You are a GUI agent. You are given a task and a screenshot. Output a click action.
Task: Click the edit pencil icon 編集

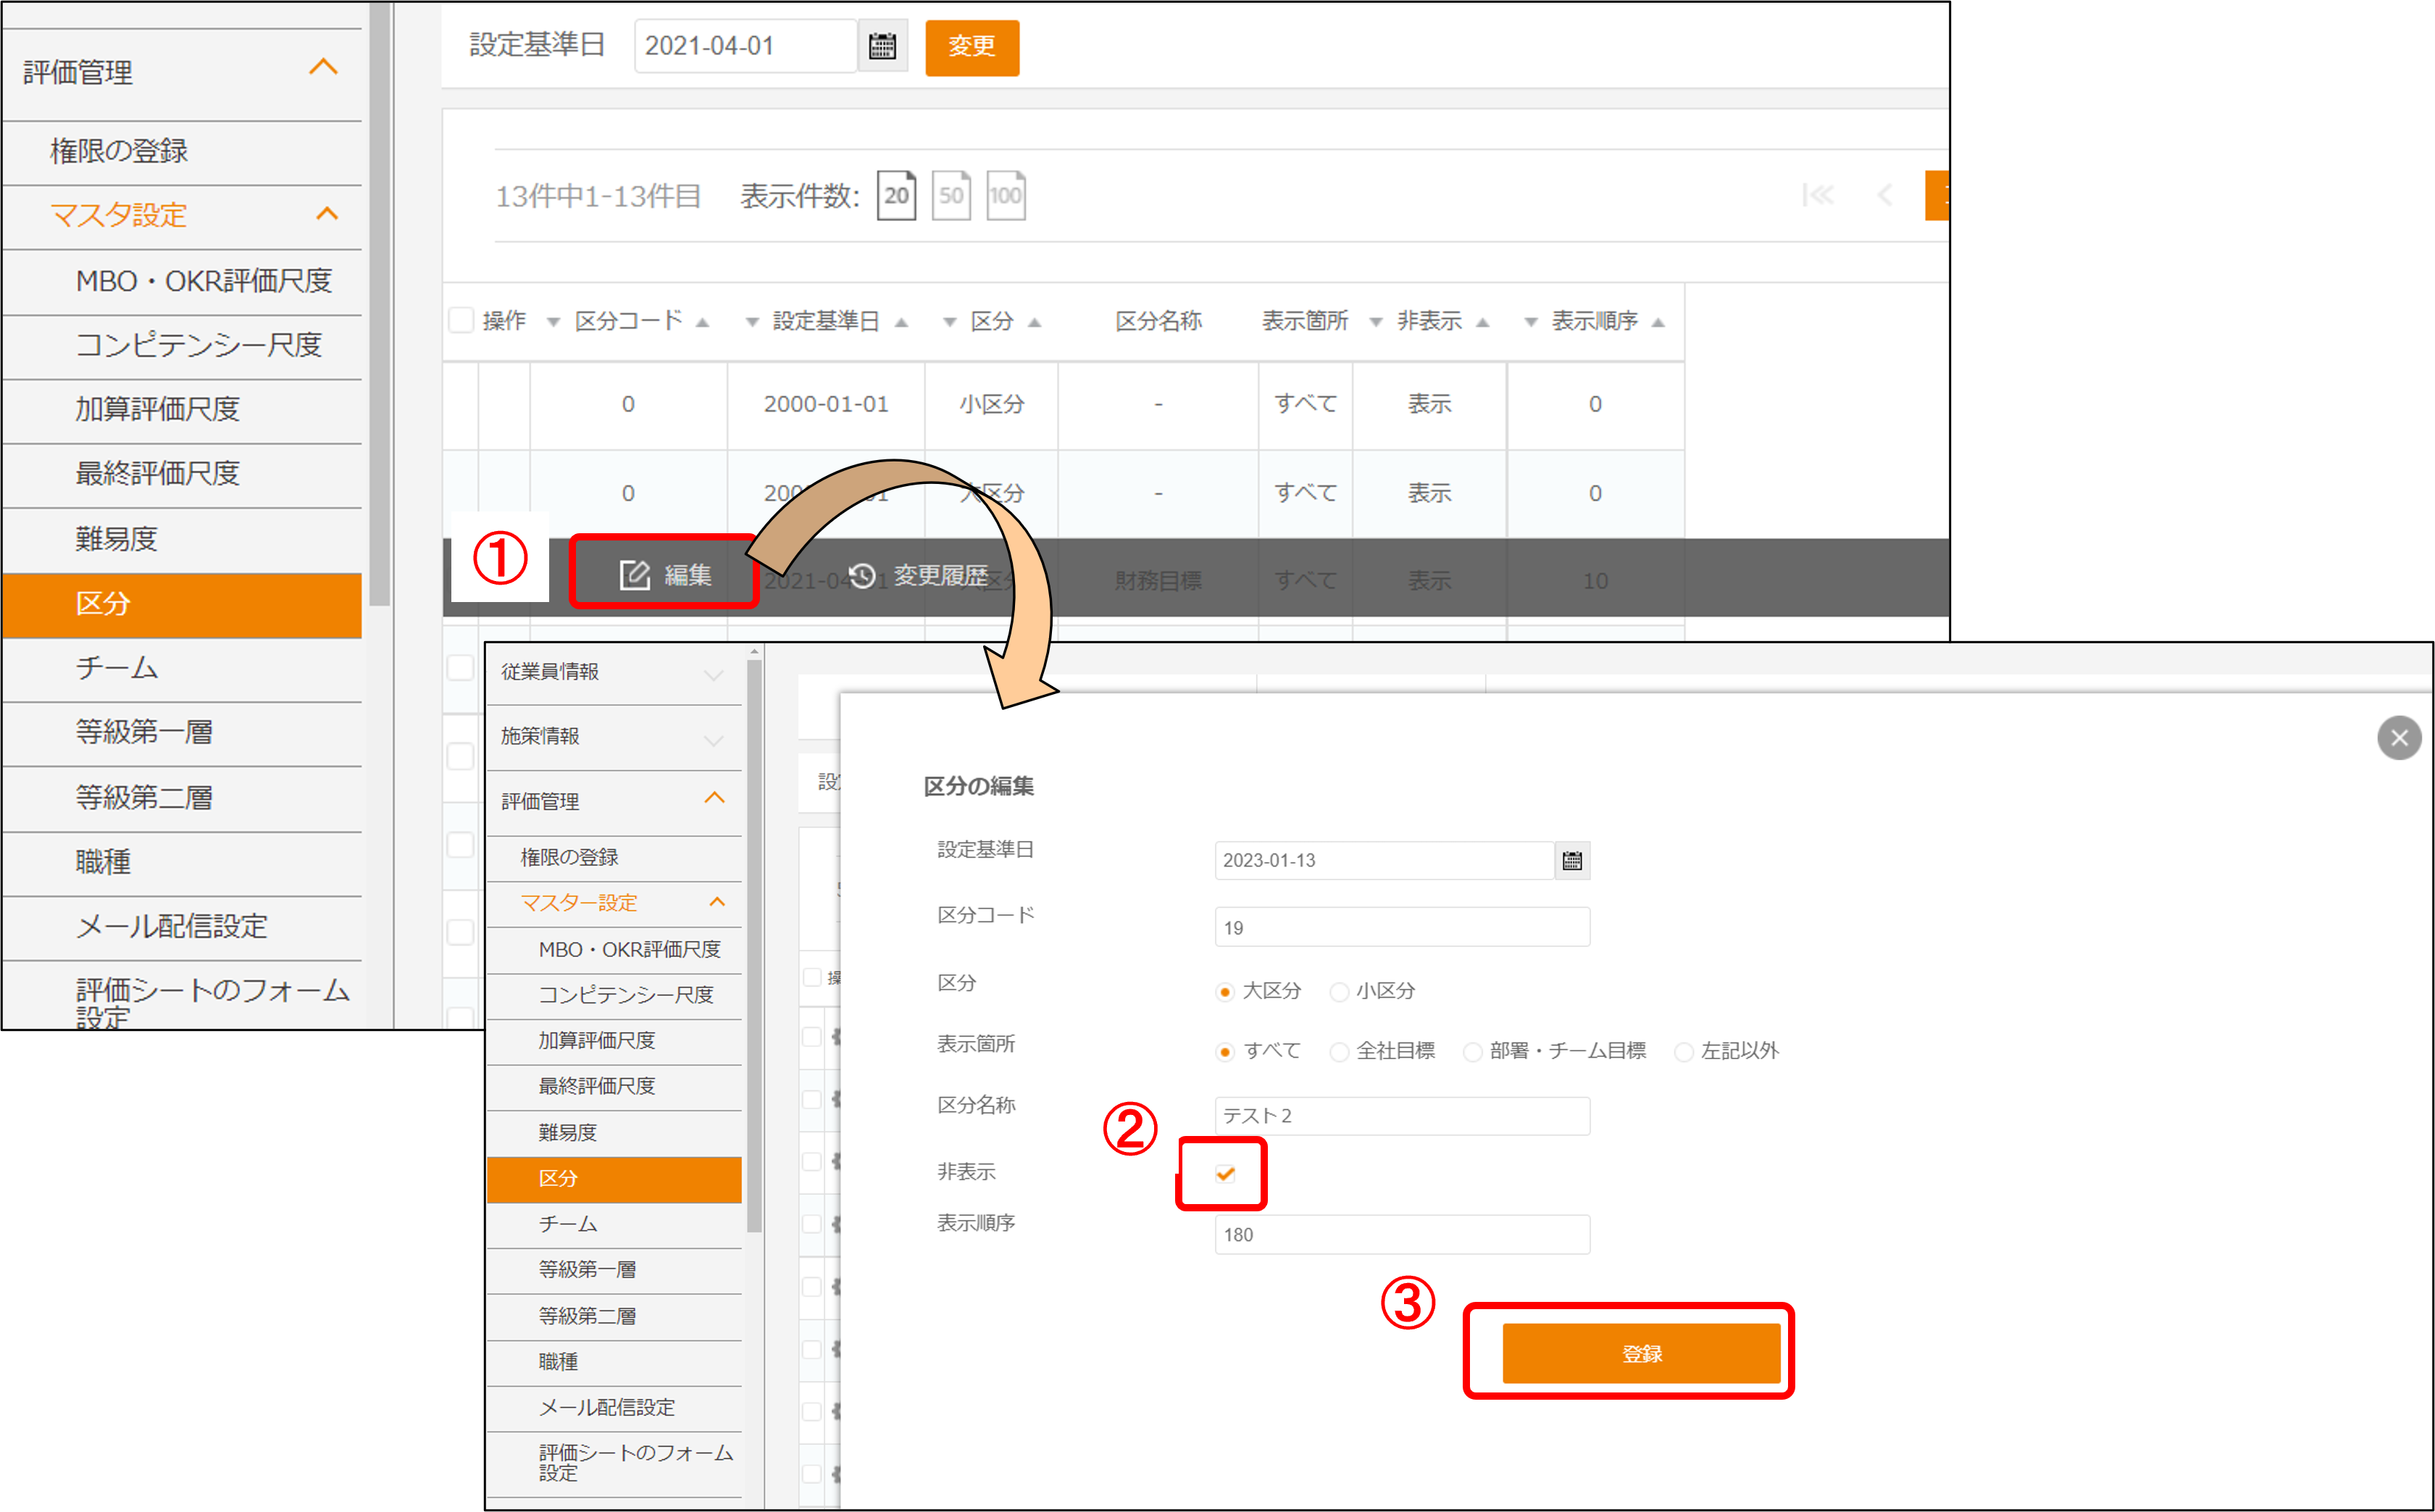click(x=635, y=575)
